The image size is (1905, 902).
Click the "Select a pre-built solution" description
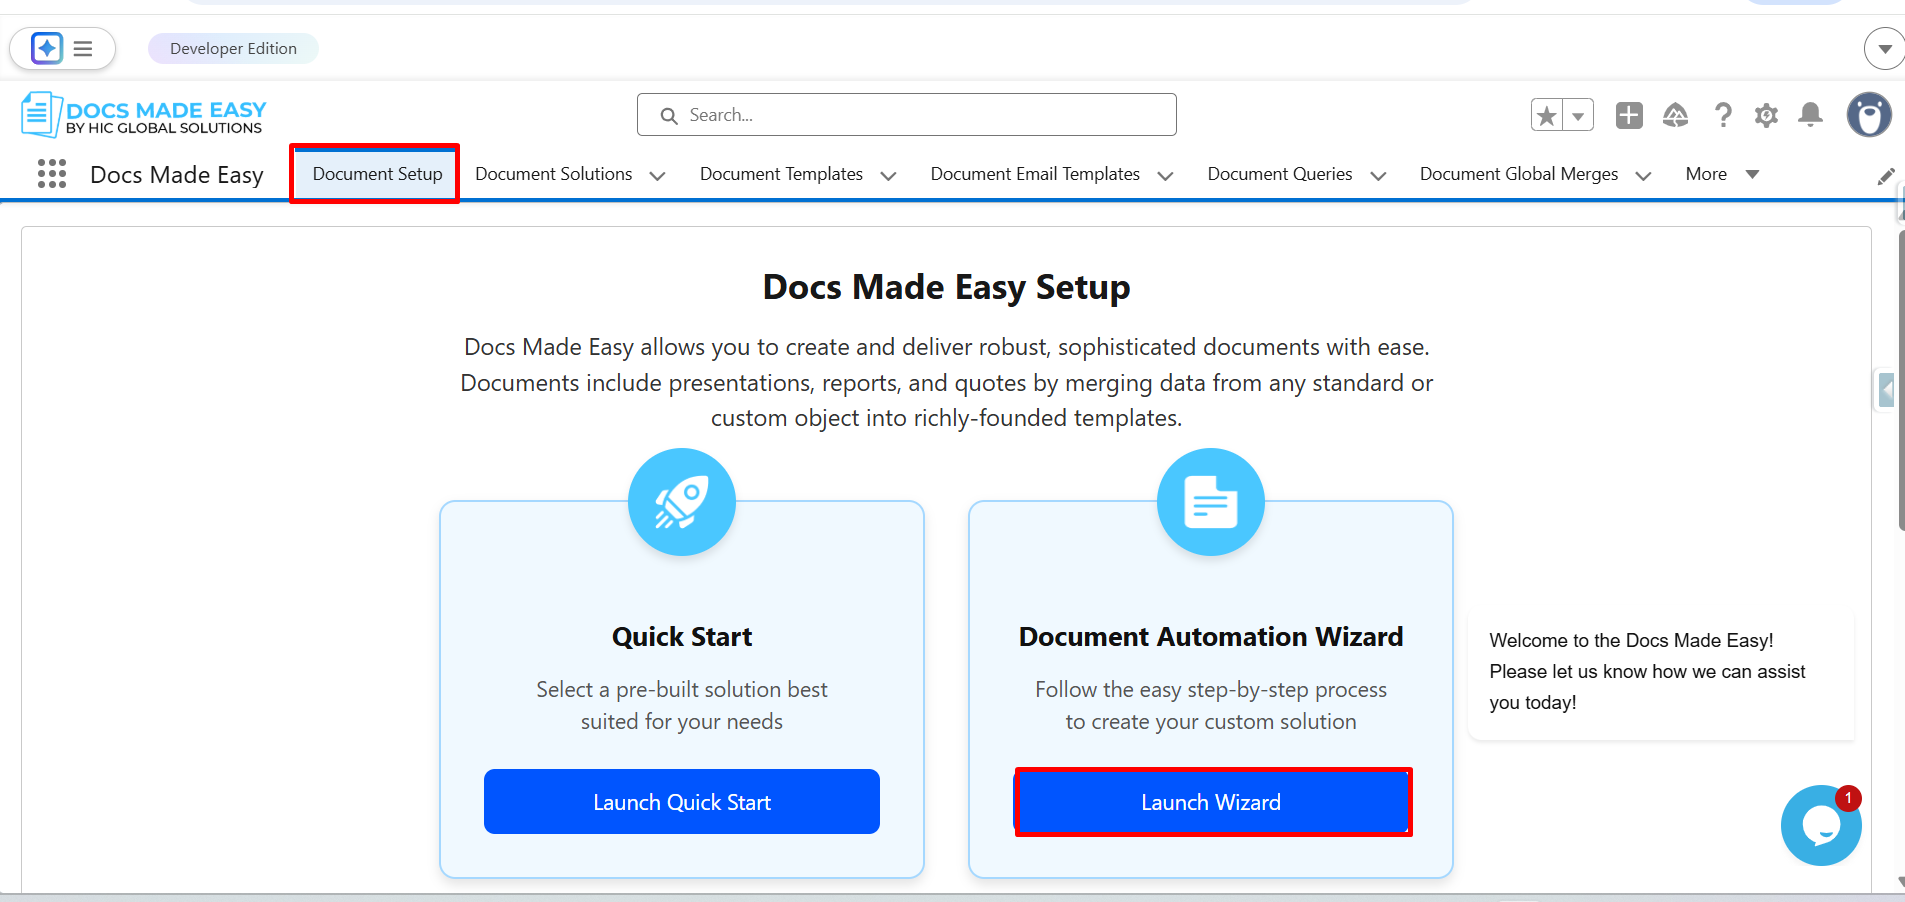click(x=682, y=705)
